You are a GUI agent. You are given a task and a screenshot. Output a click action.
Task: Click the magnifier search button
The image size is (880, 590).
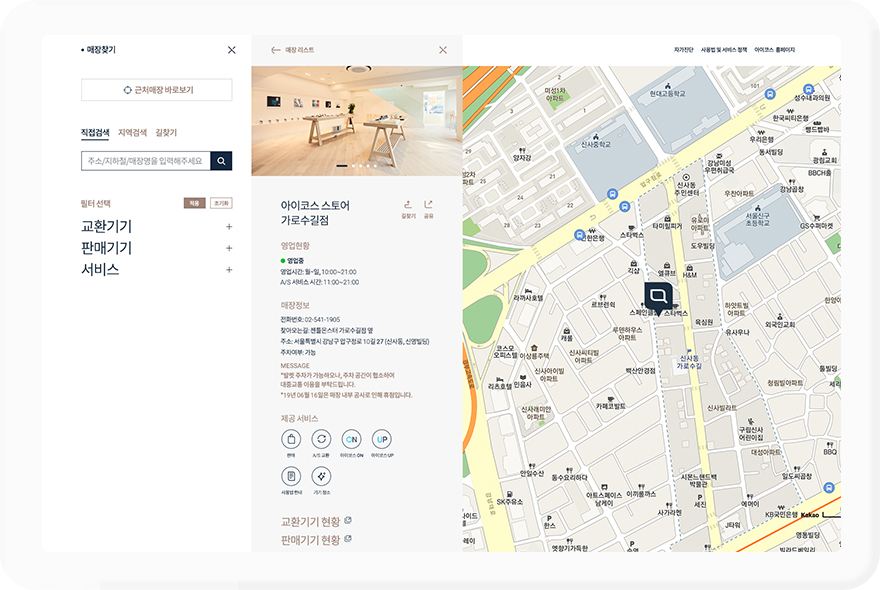[221, 161]
